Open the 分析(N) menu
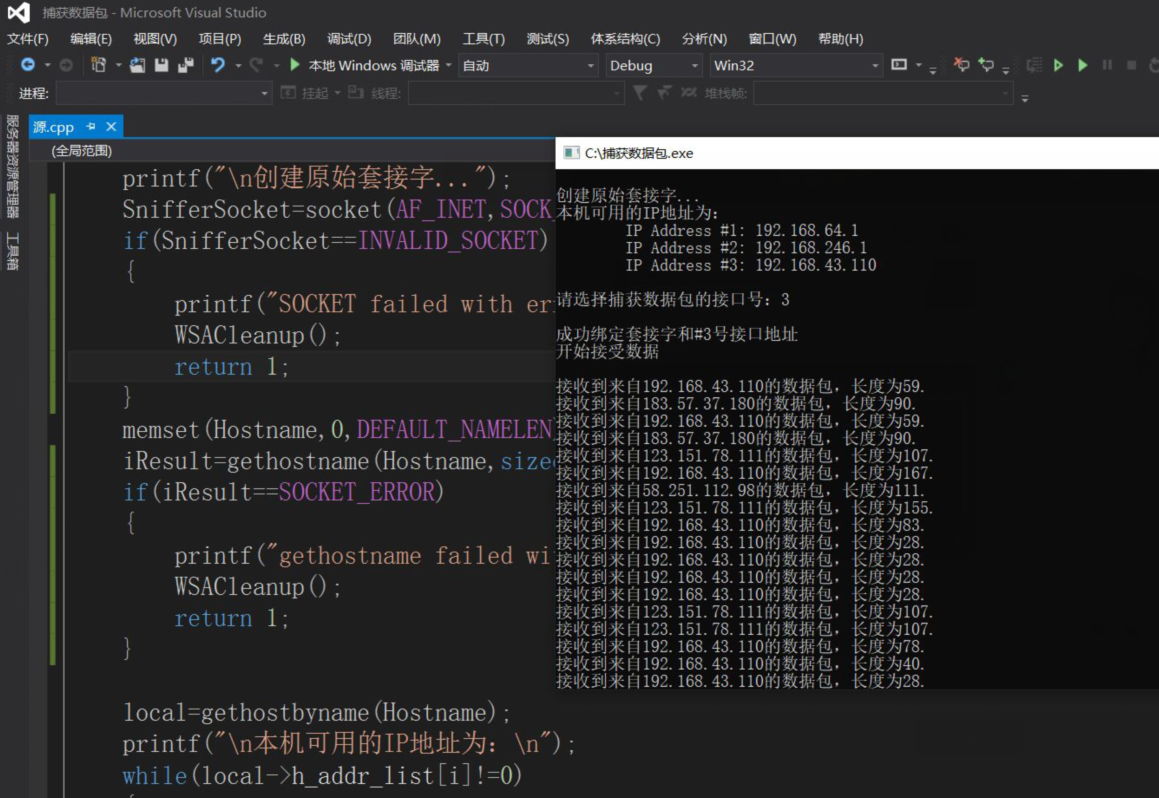The height and width of the screenshot is (798, 1159). 704,38
